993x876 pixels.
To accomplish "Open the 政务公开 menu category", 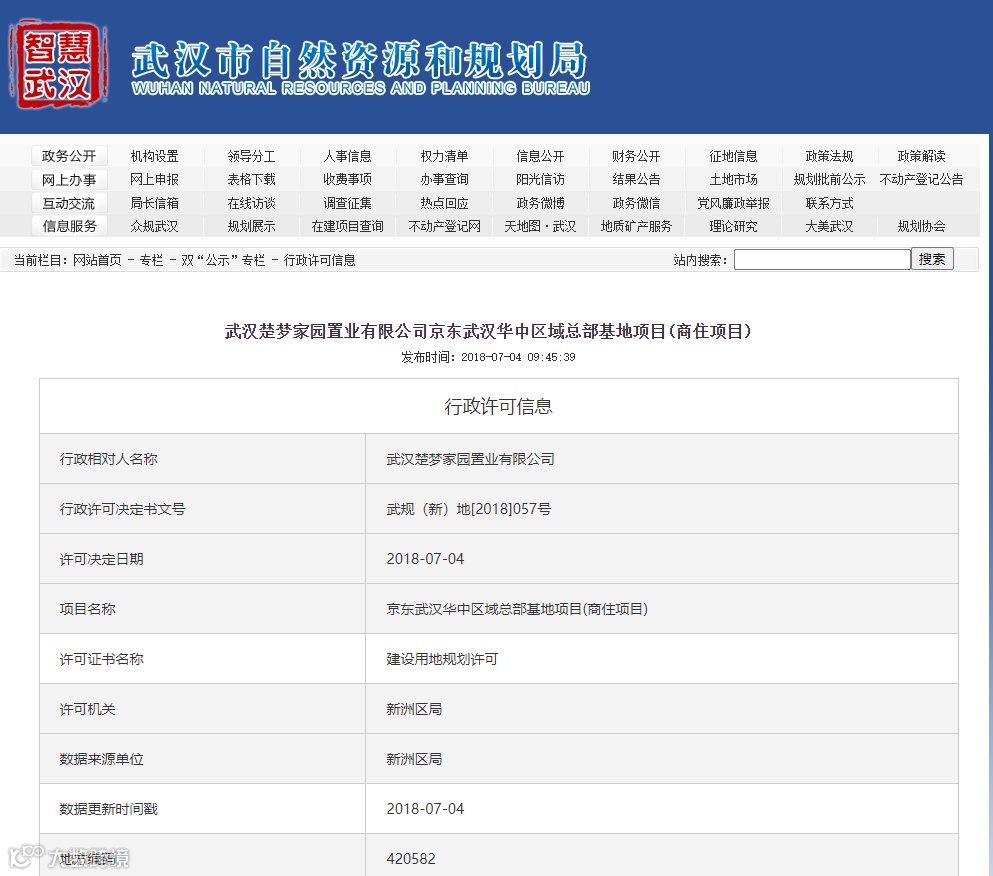I will tap(69, 156).
